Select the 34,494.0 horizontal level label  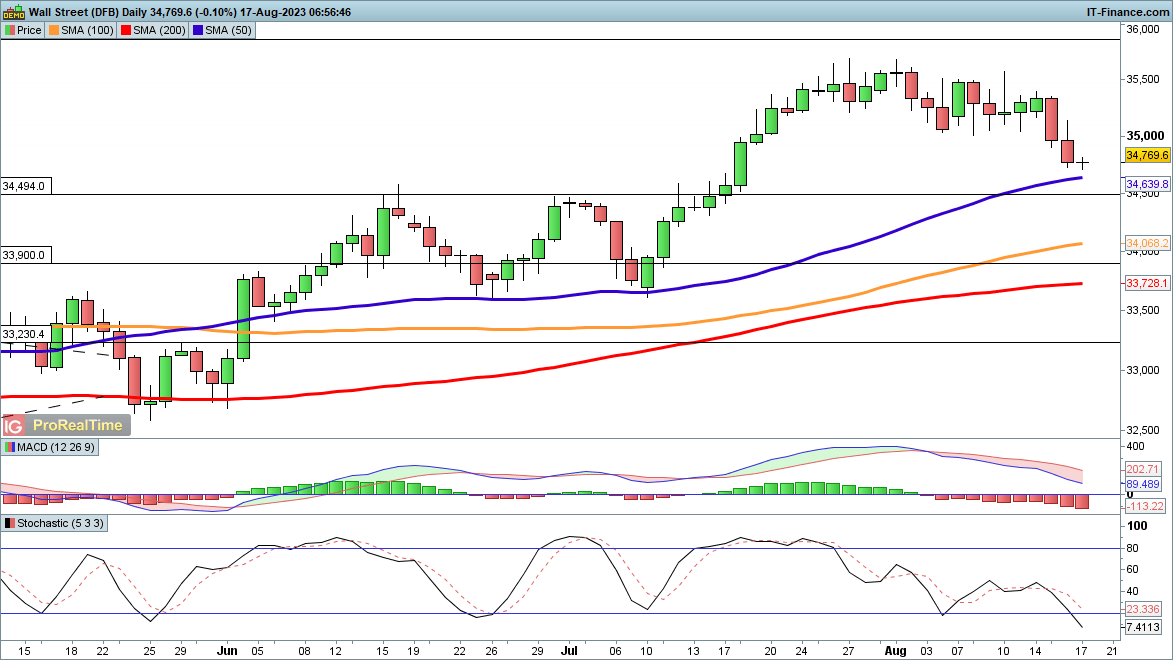pyautogui.click(x=25, y=186)
